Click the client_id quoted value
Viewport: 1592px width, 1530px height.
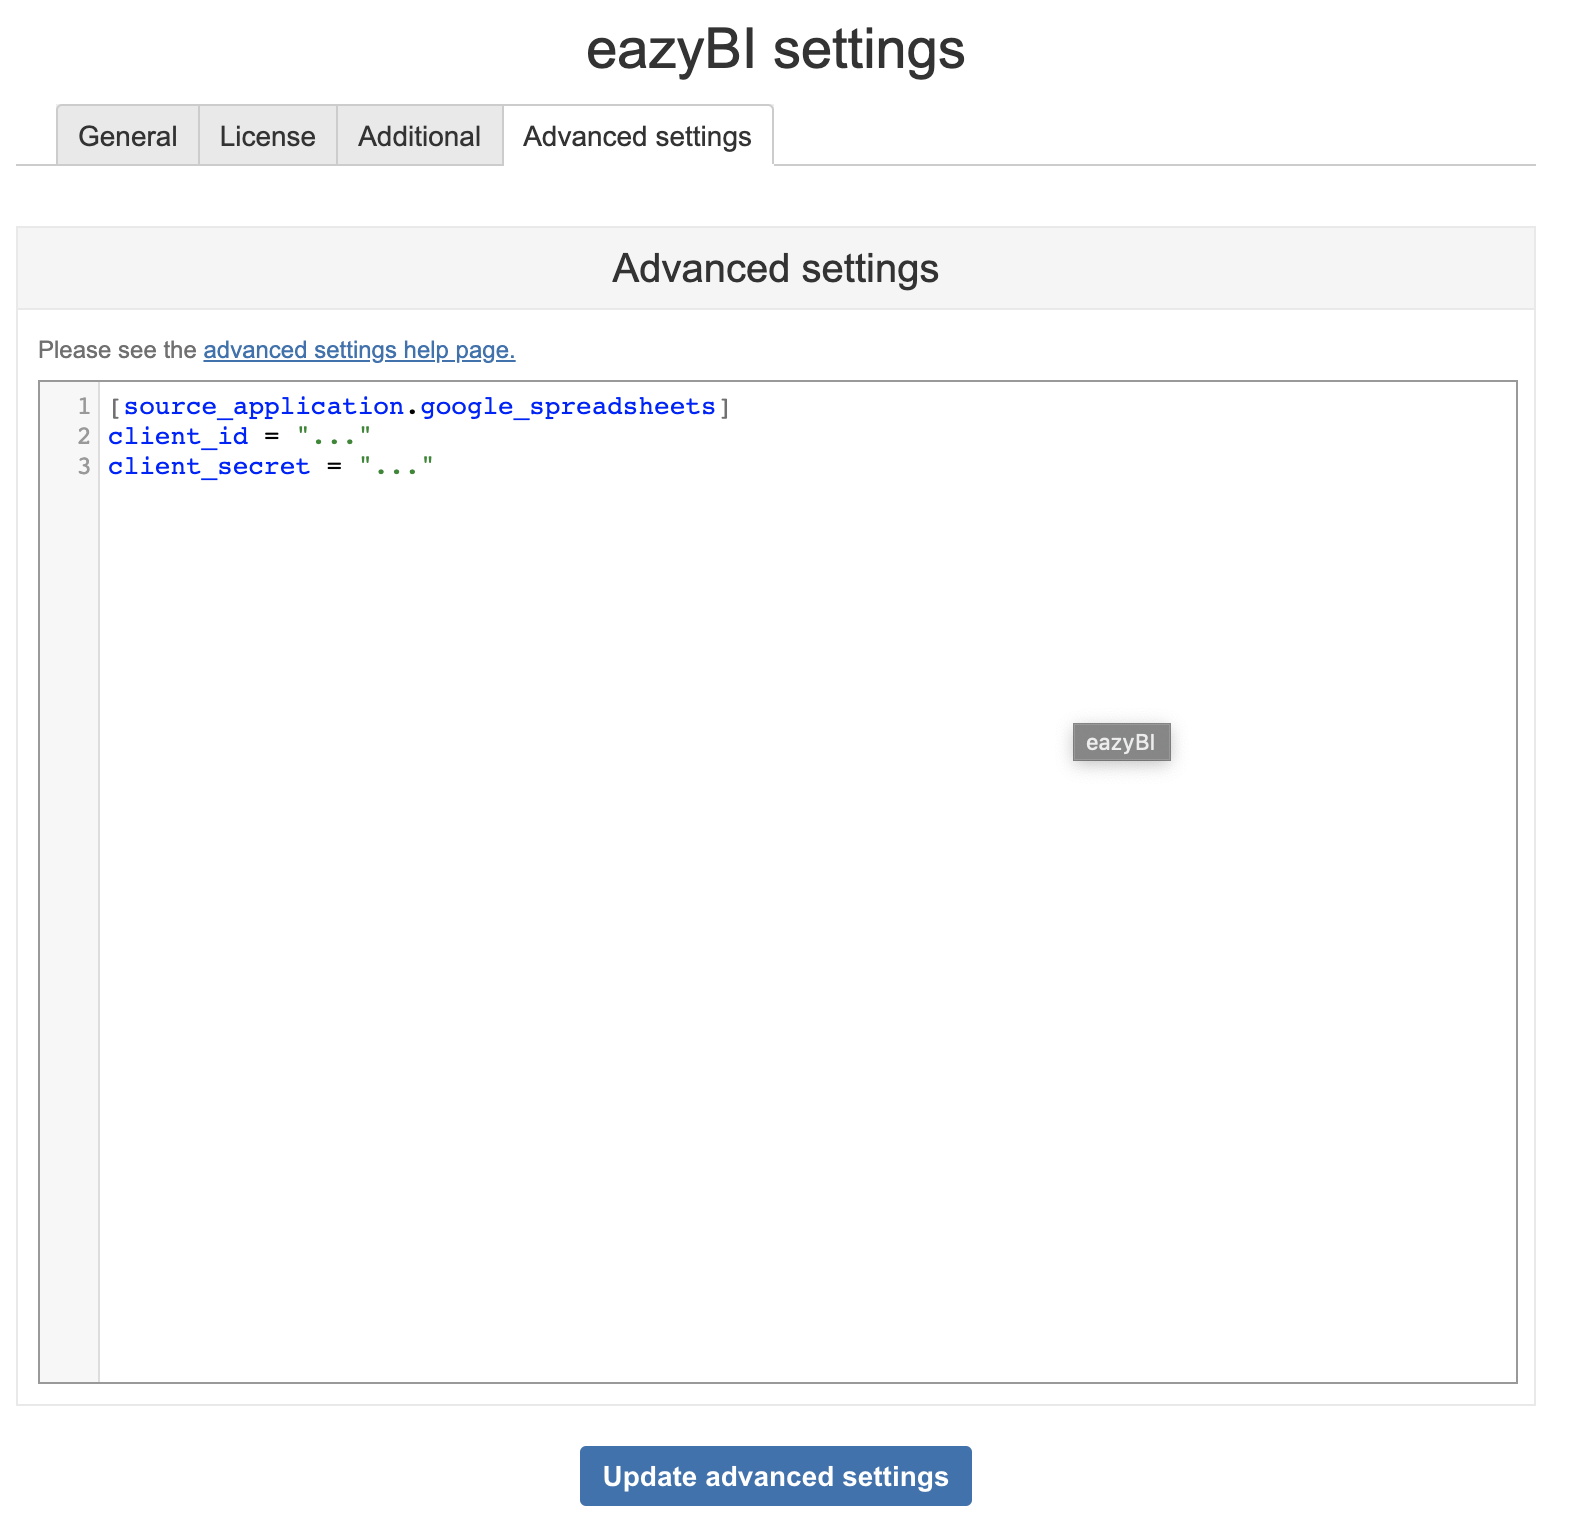point(334,437)
